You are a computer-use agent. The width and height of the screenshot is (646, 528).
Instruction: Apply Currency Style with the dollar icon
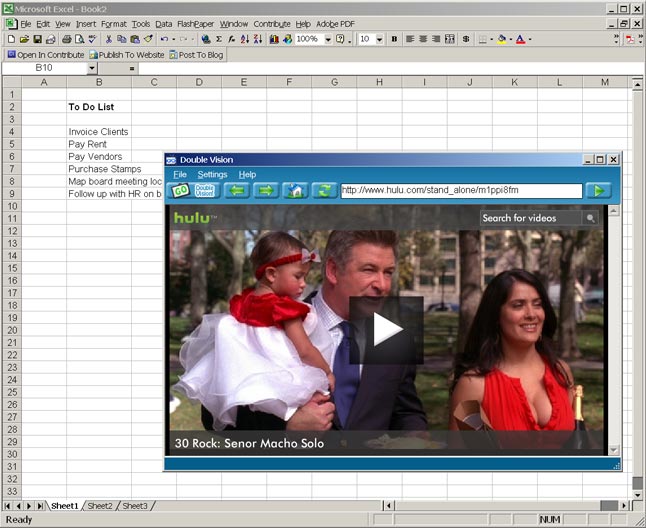tap(466, 39)
